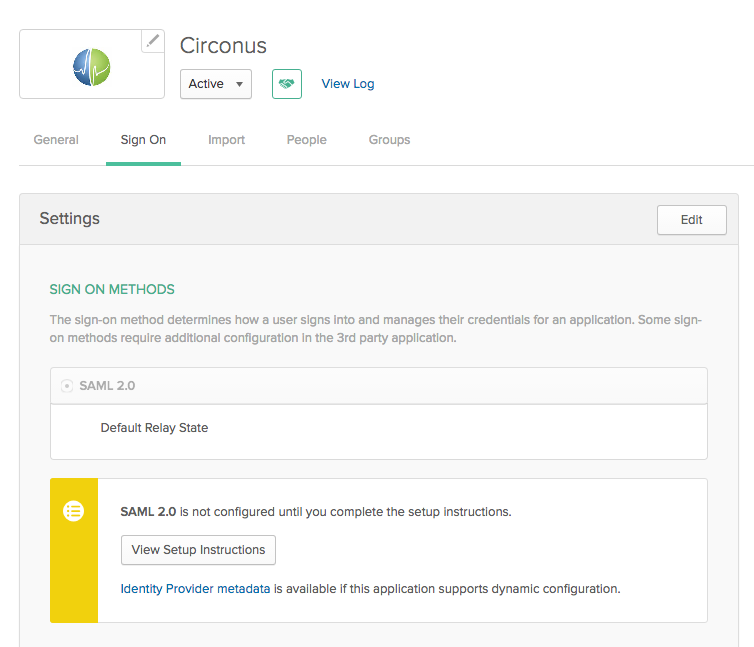Click the Default Relay State field

click(x=154, y=428)
